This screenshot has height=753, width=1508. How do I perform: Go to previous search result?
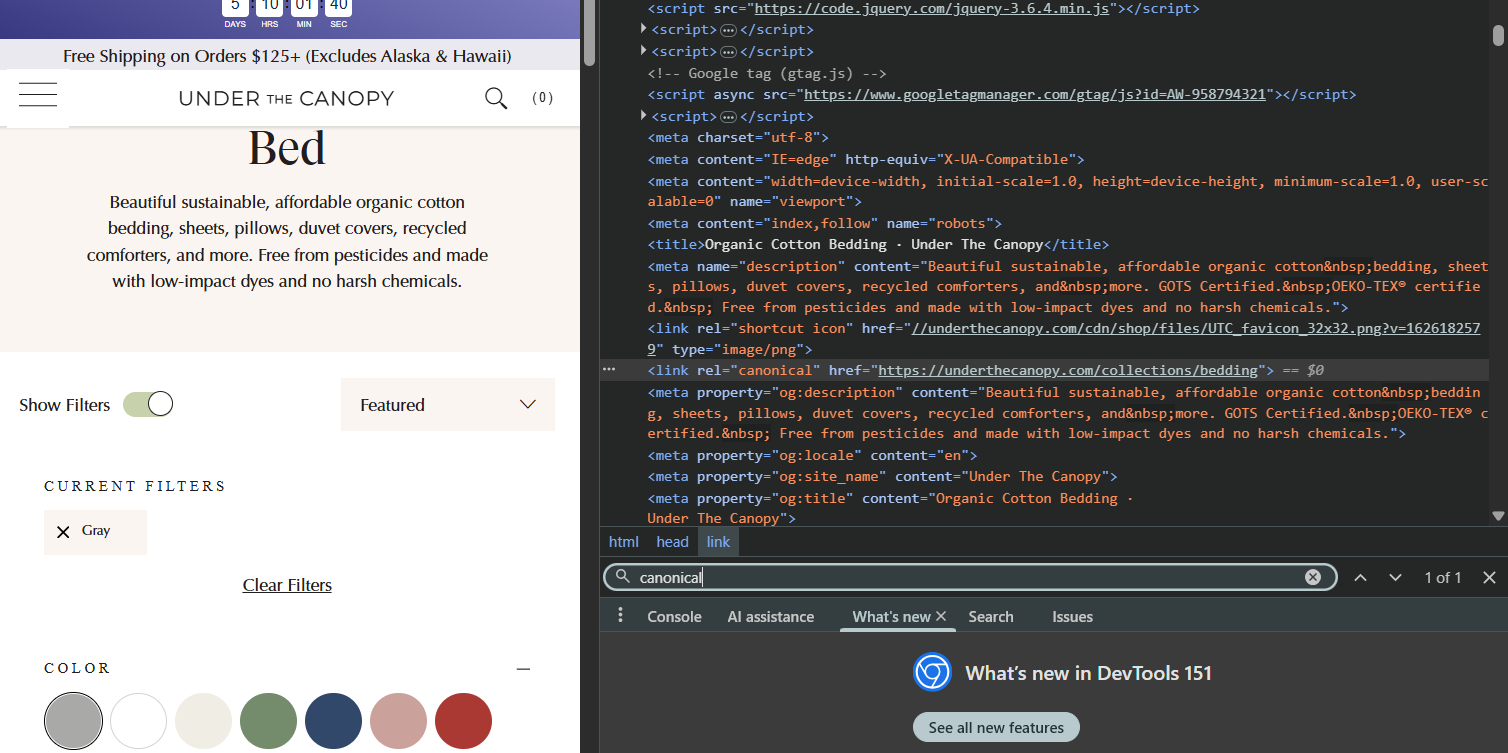pyautogui.click(x=1360, y=578)
